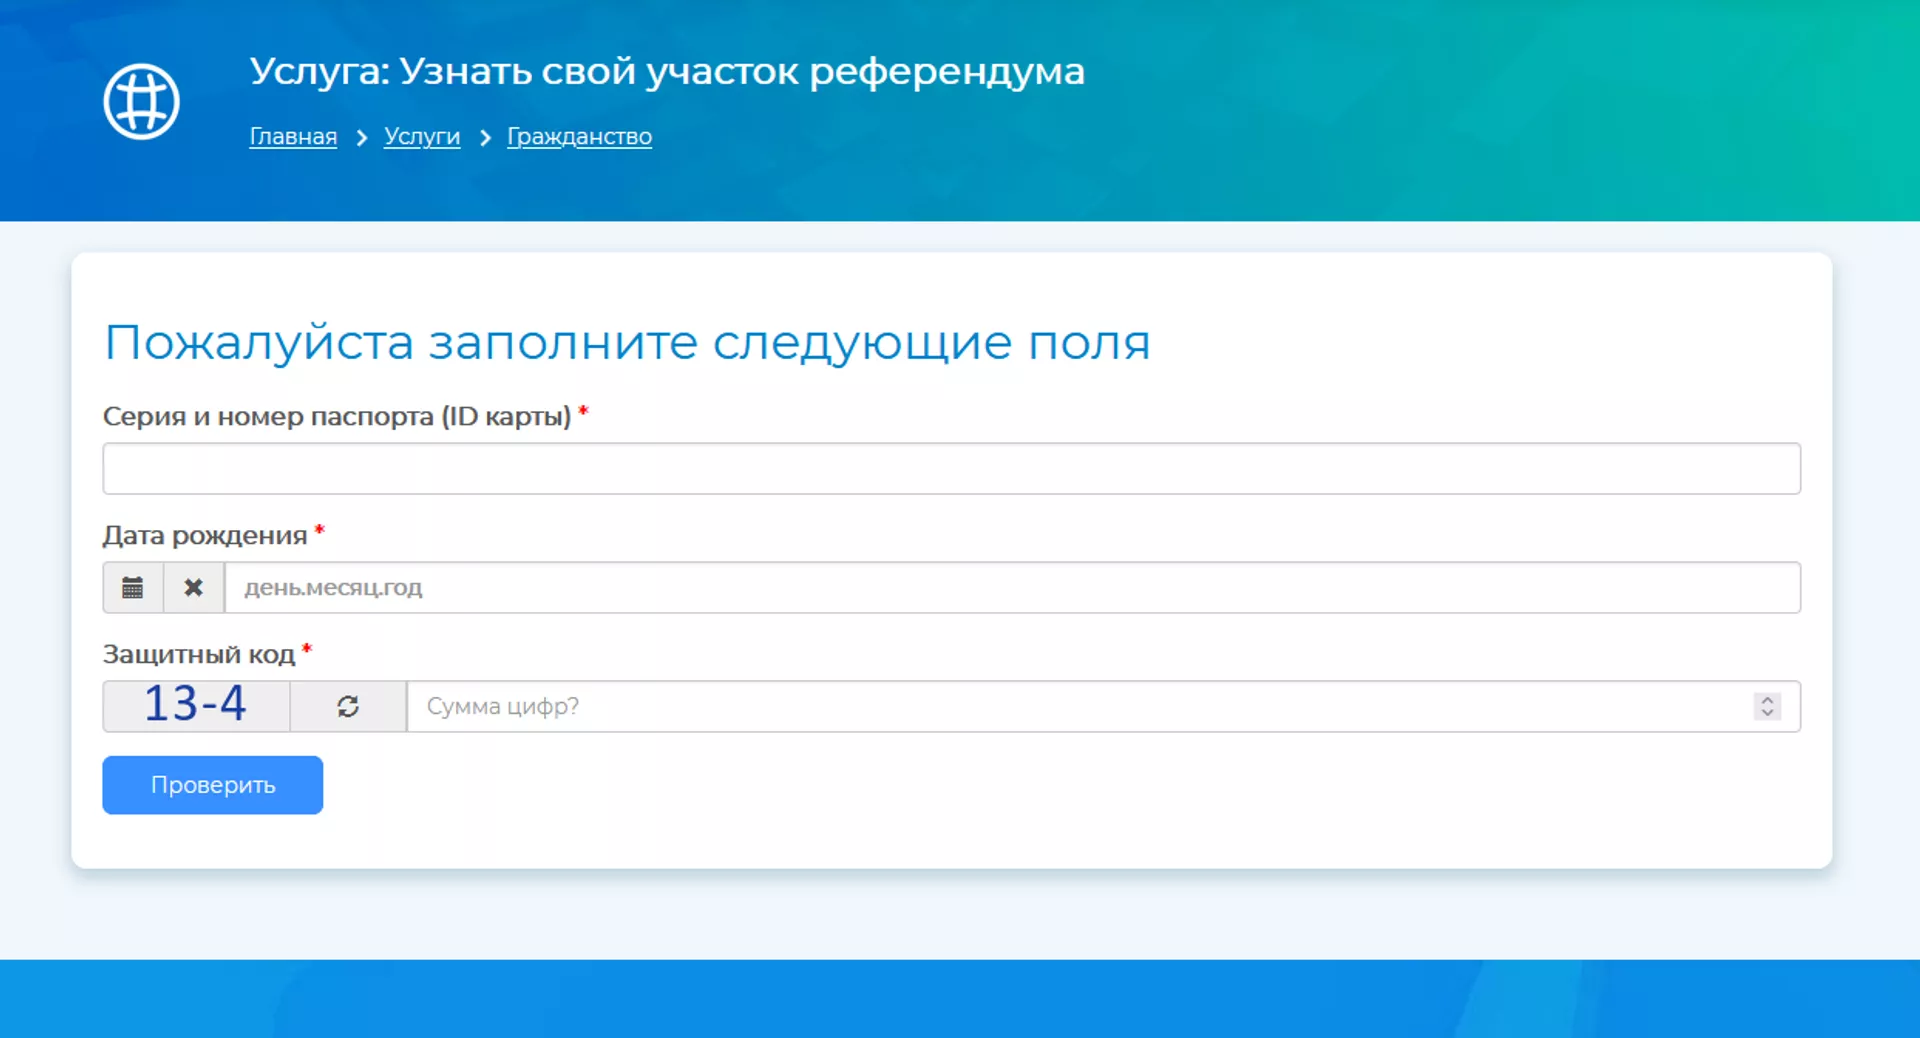1920x1038 pixels.
Task: Click the heading Пожалуйста заполните следующие поля
Action: pos(627,342)
